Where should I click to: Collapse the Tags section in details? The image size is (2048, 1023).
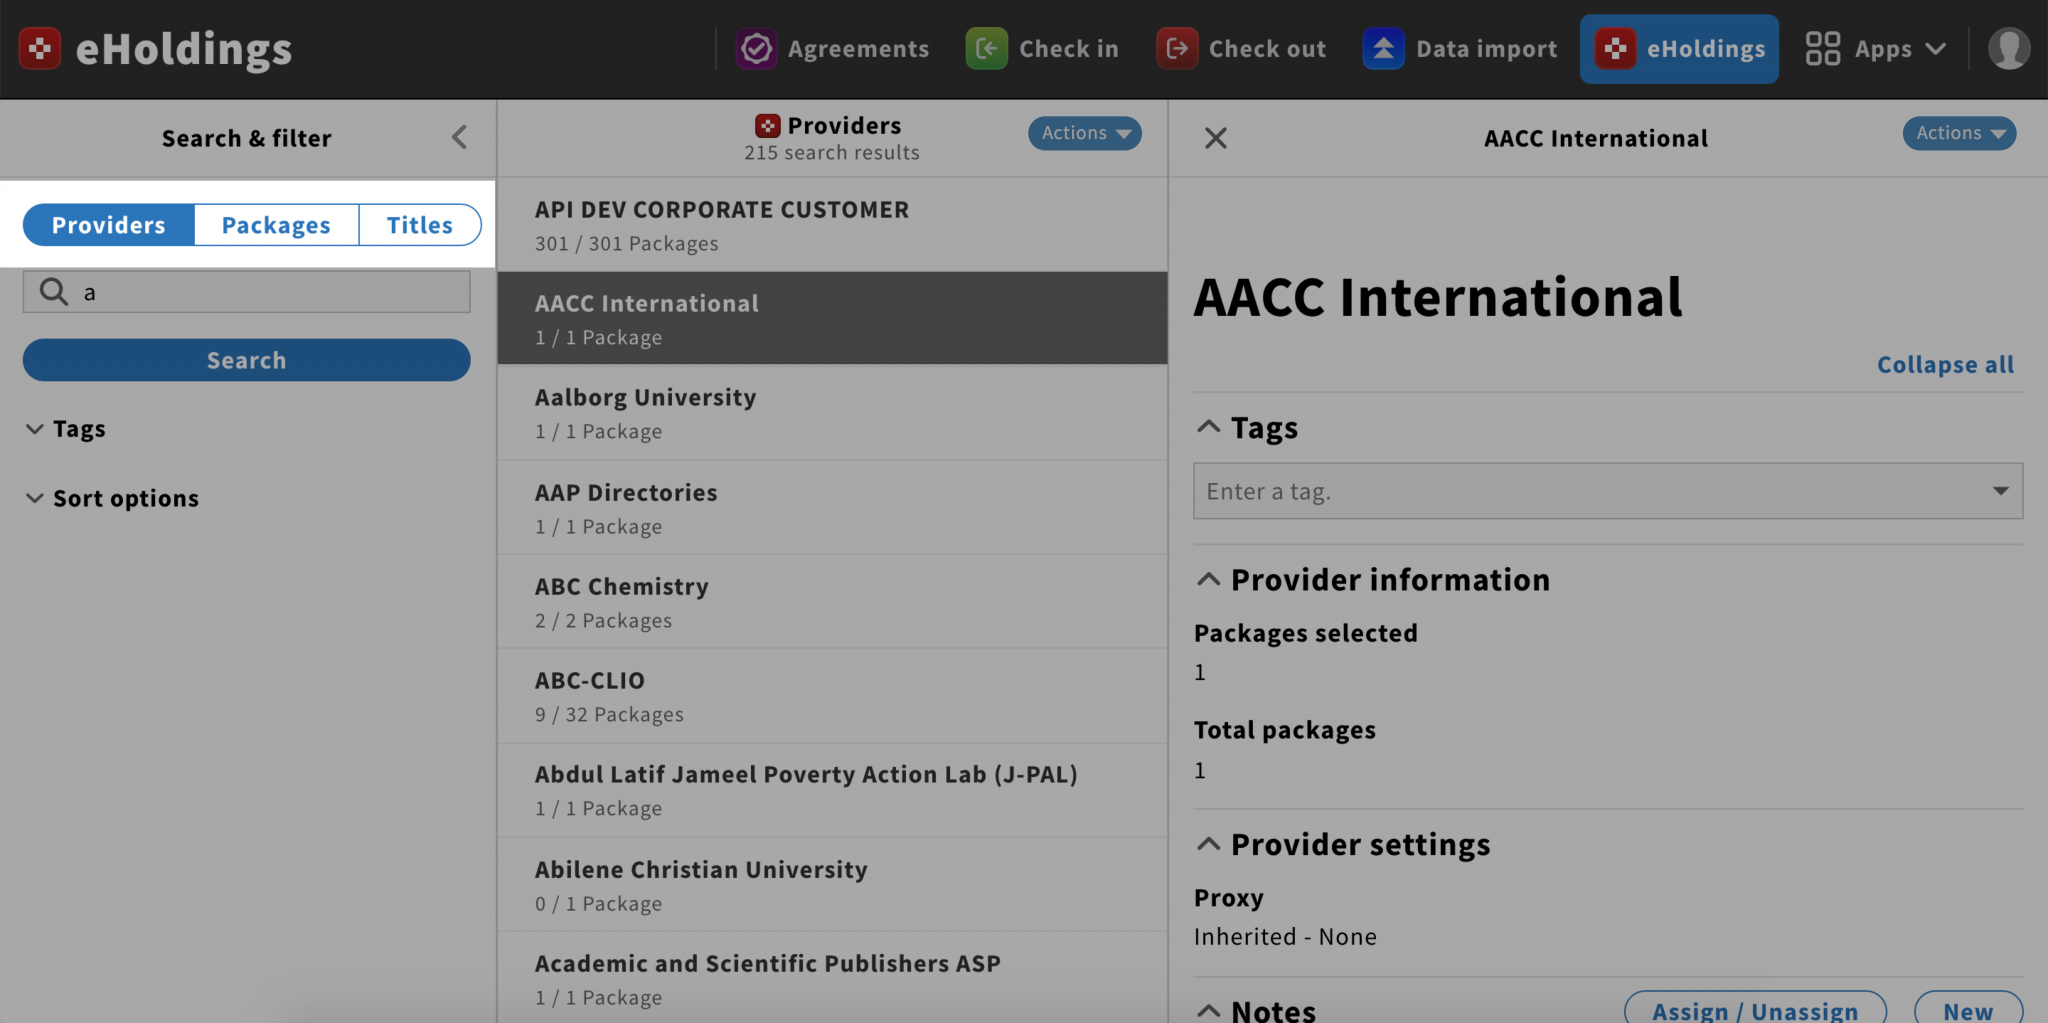pyautogui.click(x=1247, y=428)
